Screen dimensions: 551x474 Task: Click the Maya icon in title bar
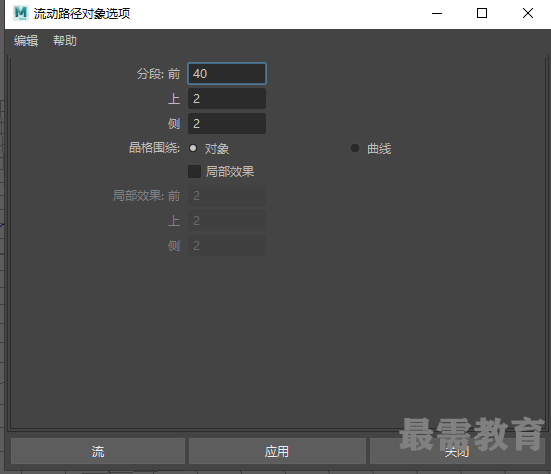(x=21, y=13)
